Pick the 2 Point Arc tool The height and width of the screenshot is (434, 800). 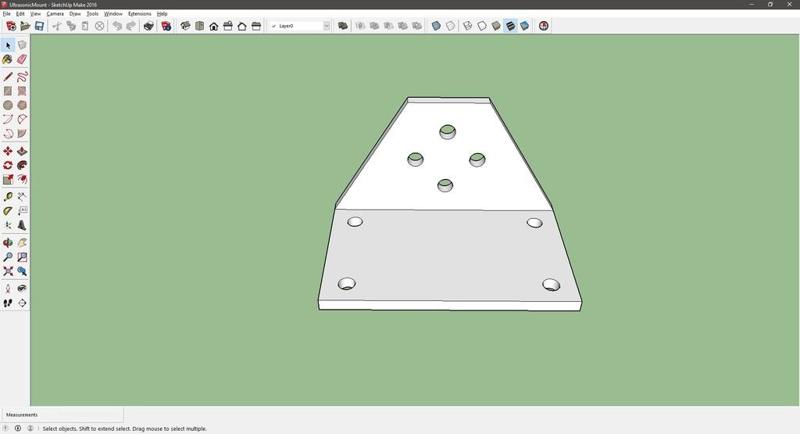[22, 119]
